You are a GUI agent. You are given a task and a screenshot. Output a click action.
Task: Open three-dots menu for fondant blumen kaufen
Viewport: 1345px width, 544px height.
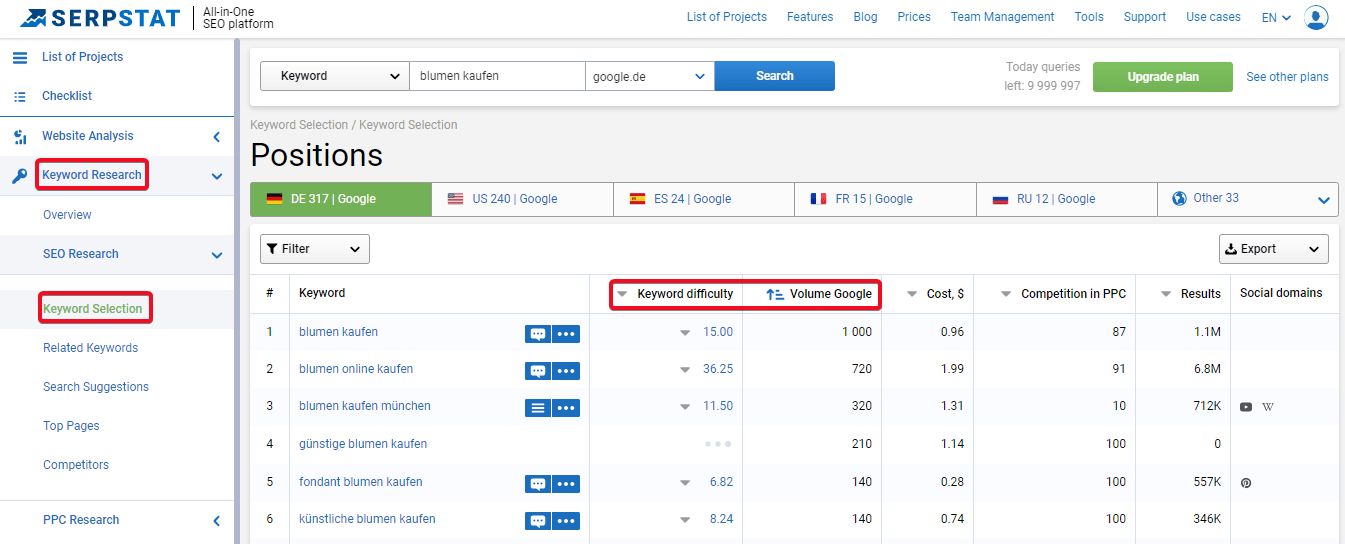point(566,483)
